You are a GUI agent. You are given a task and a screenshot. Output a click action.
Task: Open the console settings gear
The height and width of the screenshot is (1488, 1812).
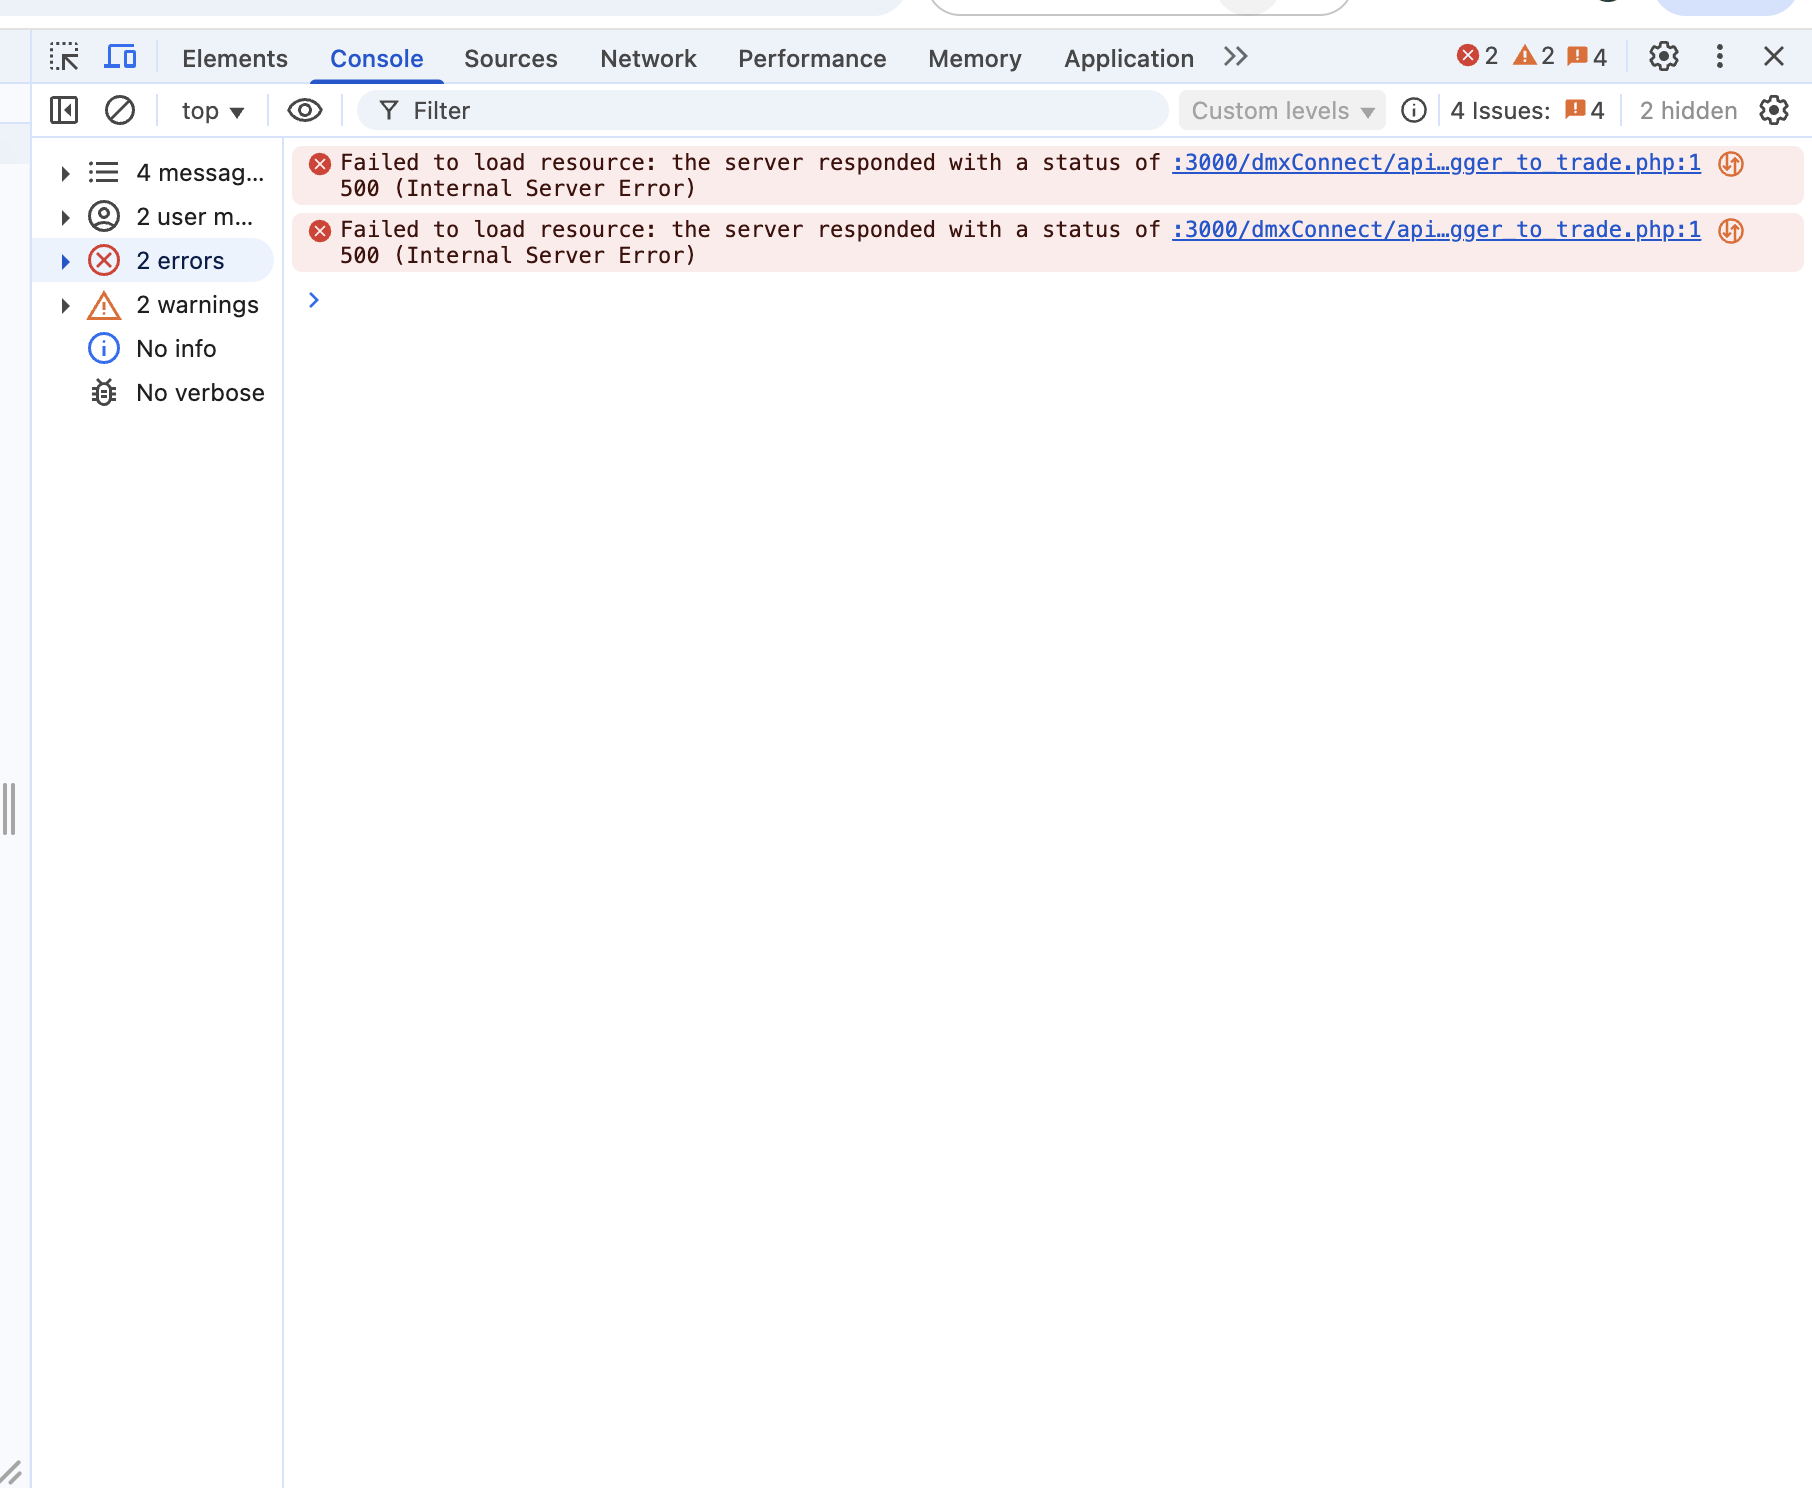point(1773,110)
